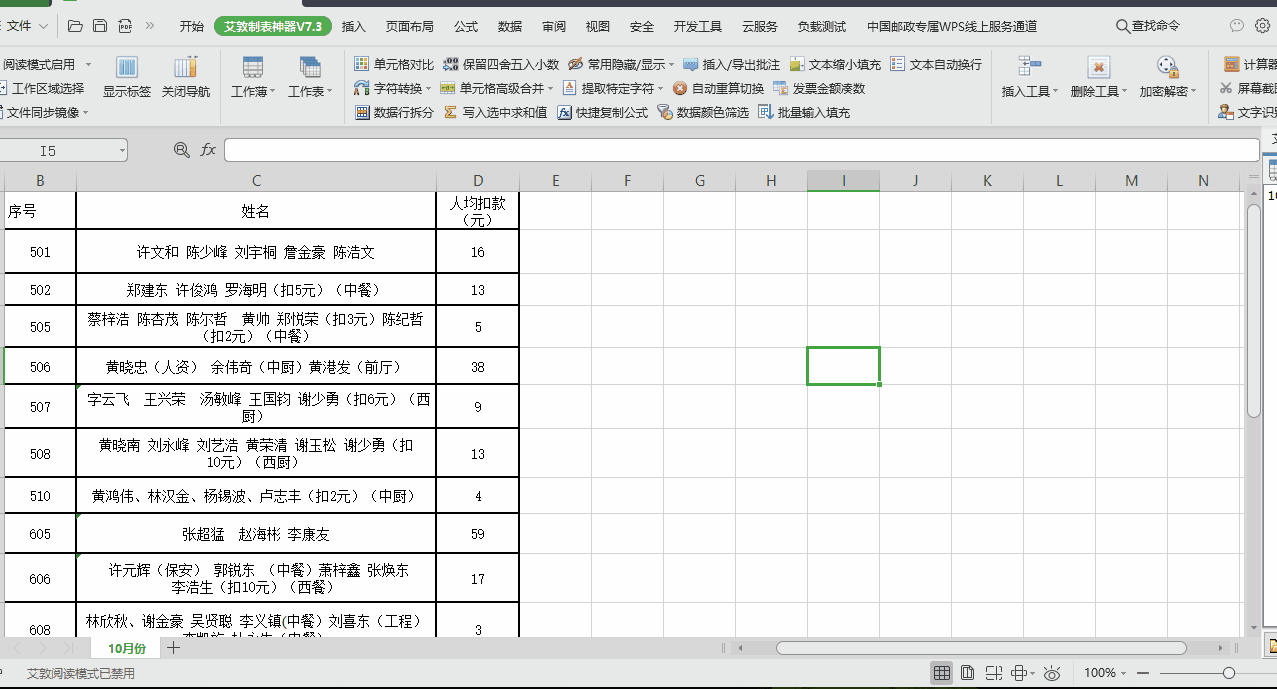Open settings gear in title bar
Image resolution: width=1277 pixels, height=689 pixels.
point(1263,26)
